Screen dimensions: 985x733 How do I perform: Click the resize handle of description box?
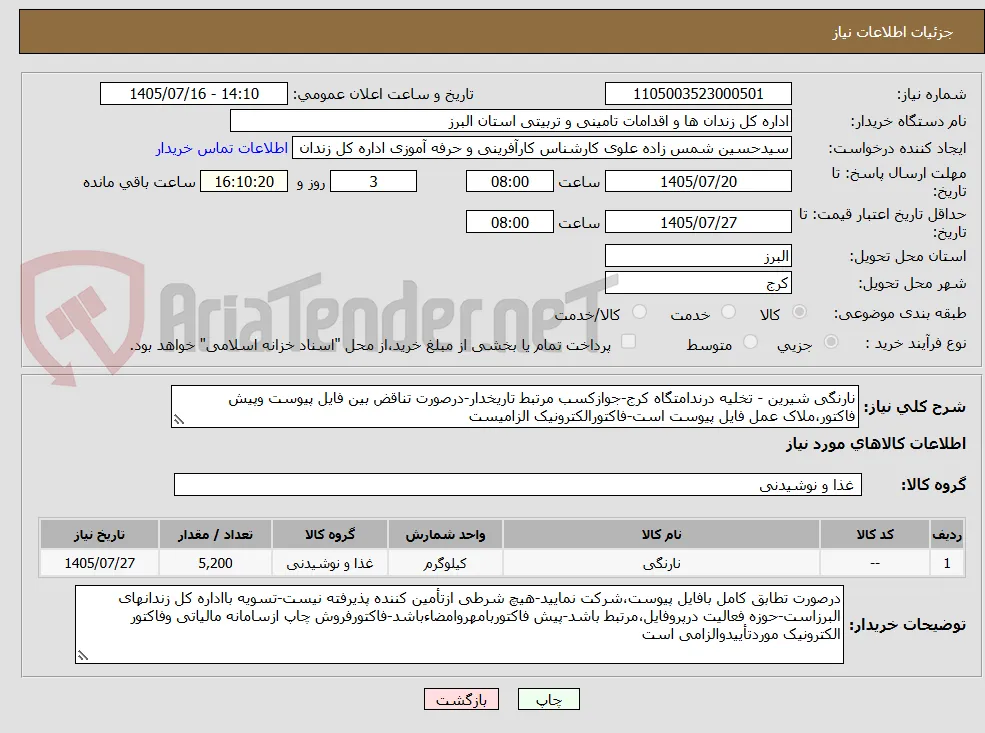178,420
